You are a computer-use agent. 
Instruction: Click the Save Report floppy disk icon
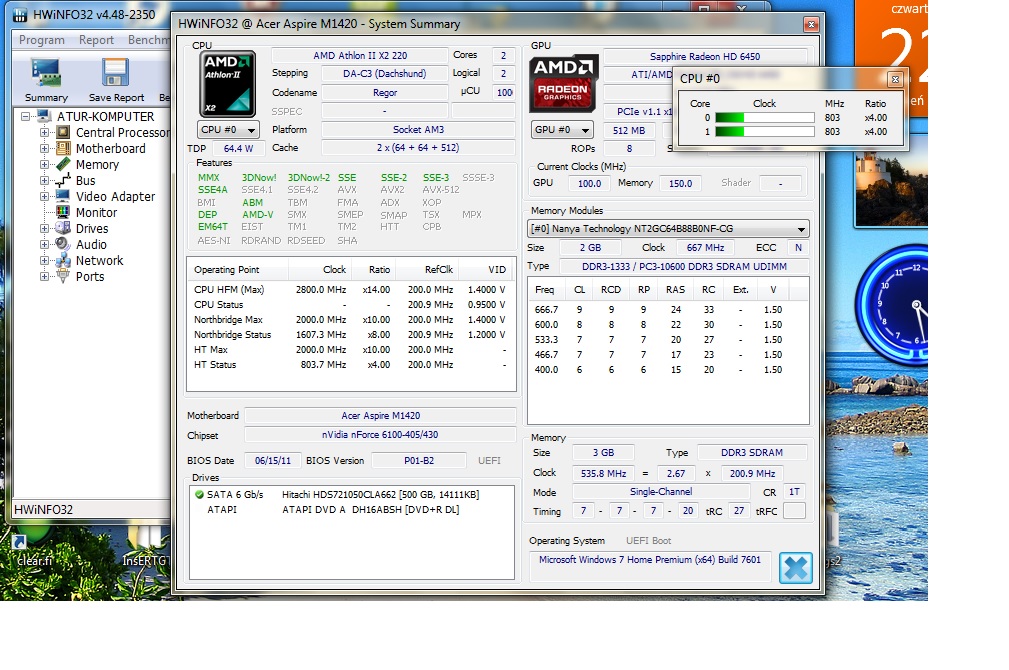(115, 72)
